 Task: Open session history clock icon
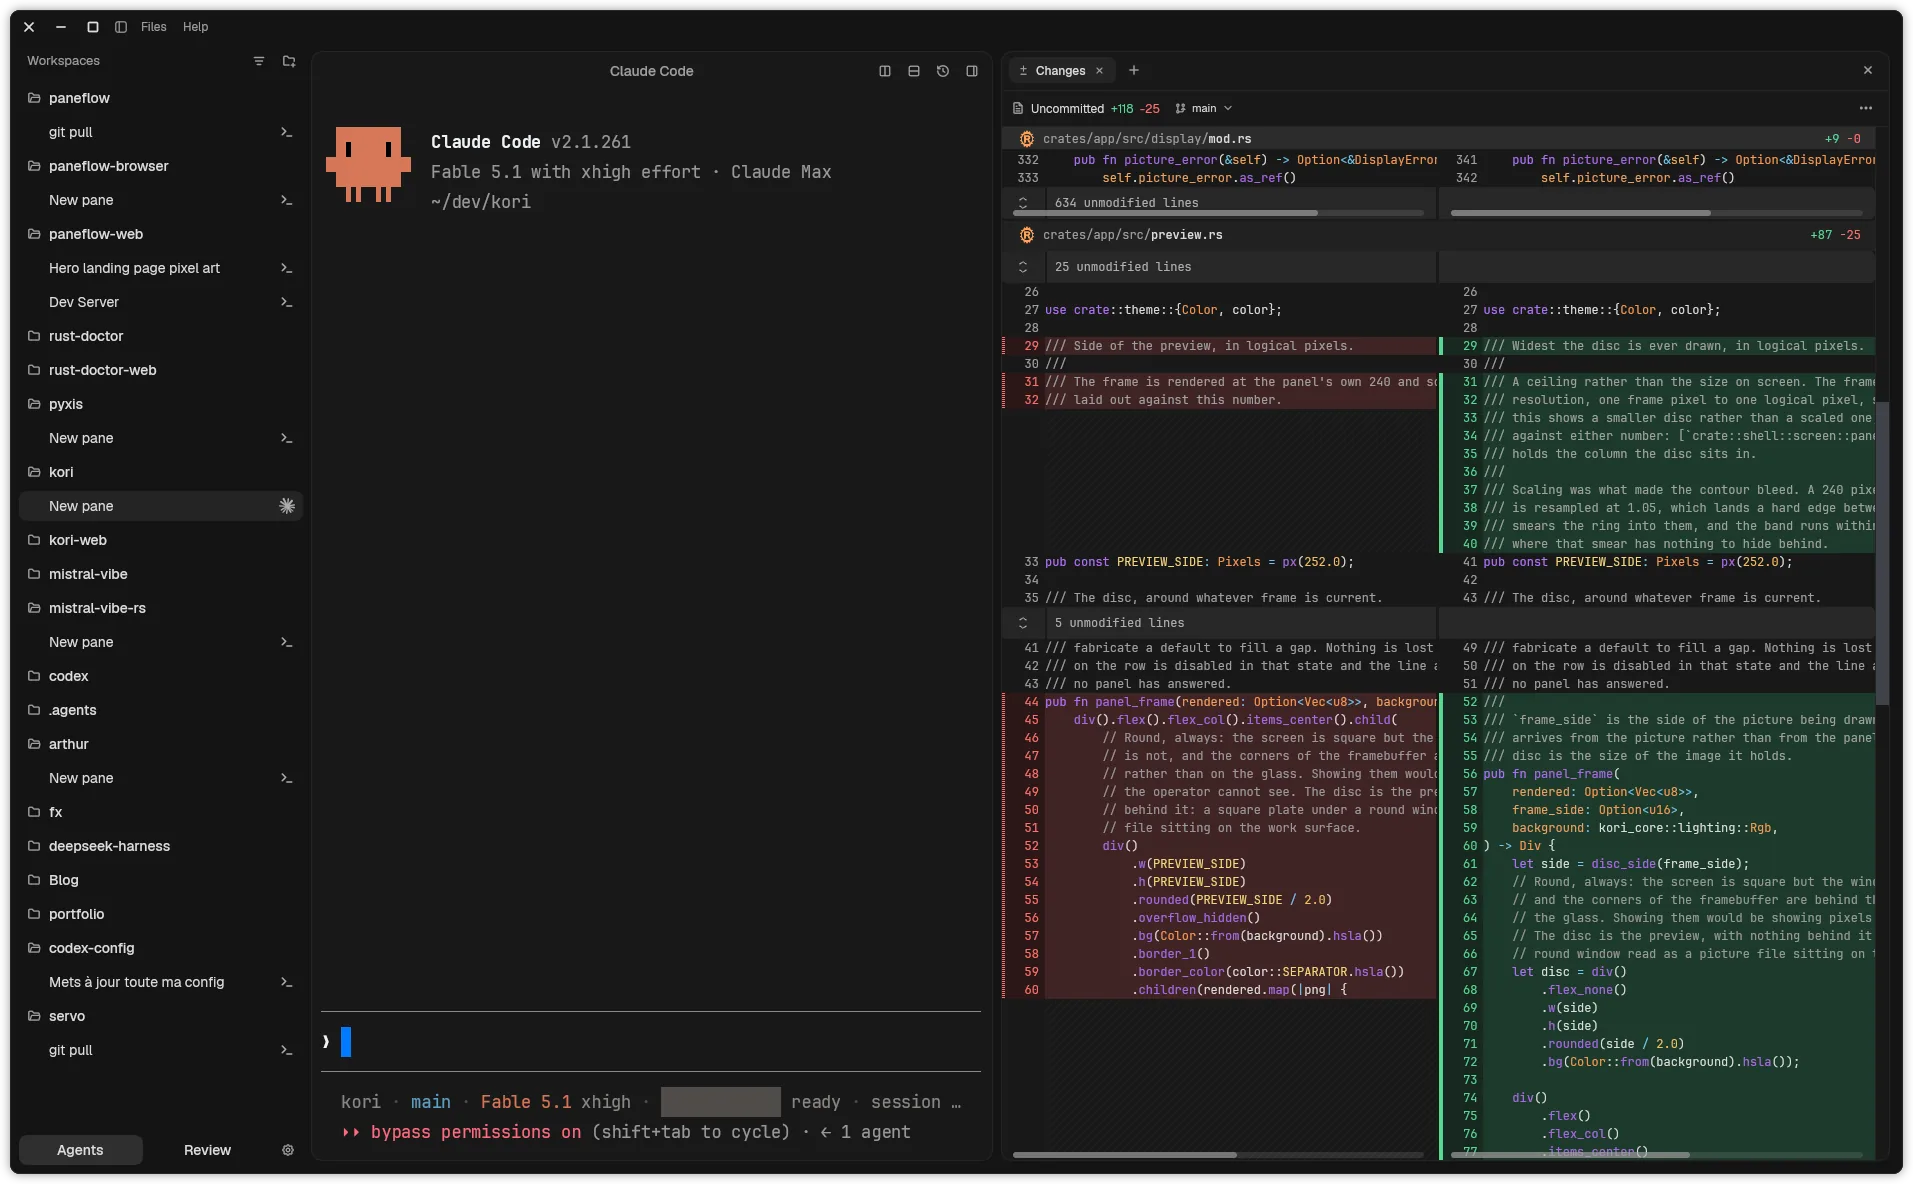tap(943, 71)
